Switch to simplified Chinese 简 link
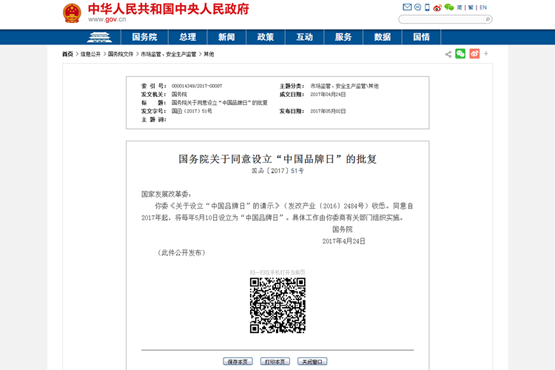Screen dimensions: 555x370 click(x=459, y=7)
